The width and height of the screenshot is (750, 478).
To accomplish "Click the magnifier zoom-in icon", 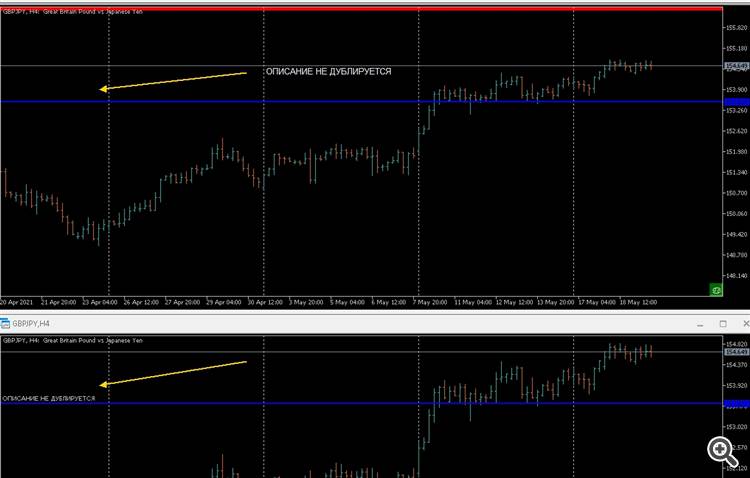I will (x=722, y=451).
